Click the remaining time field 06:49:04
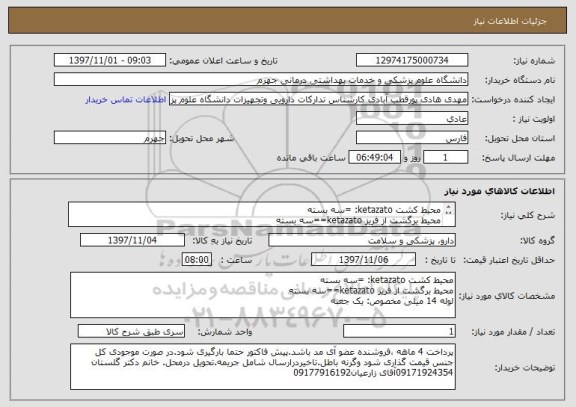This screenshot has height=407, width=576. [x=374, y=158]
